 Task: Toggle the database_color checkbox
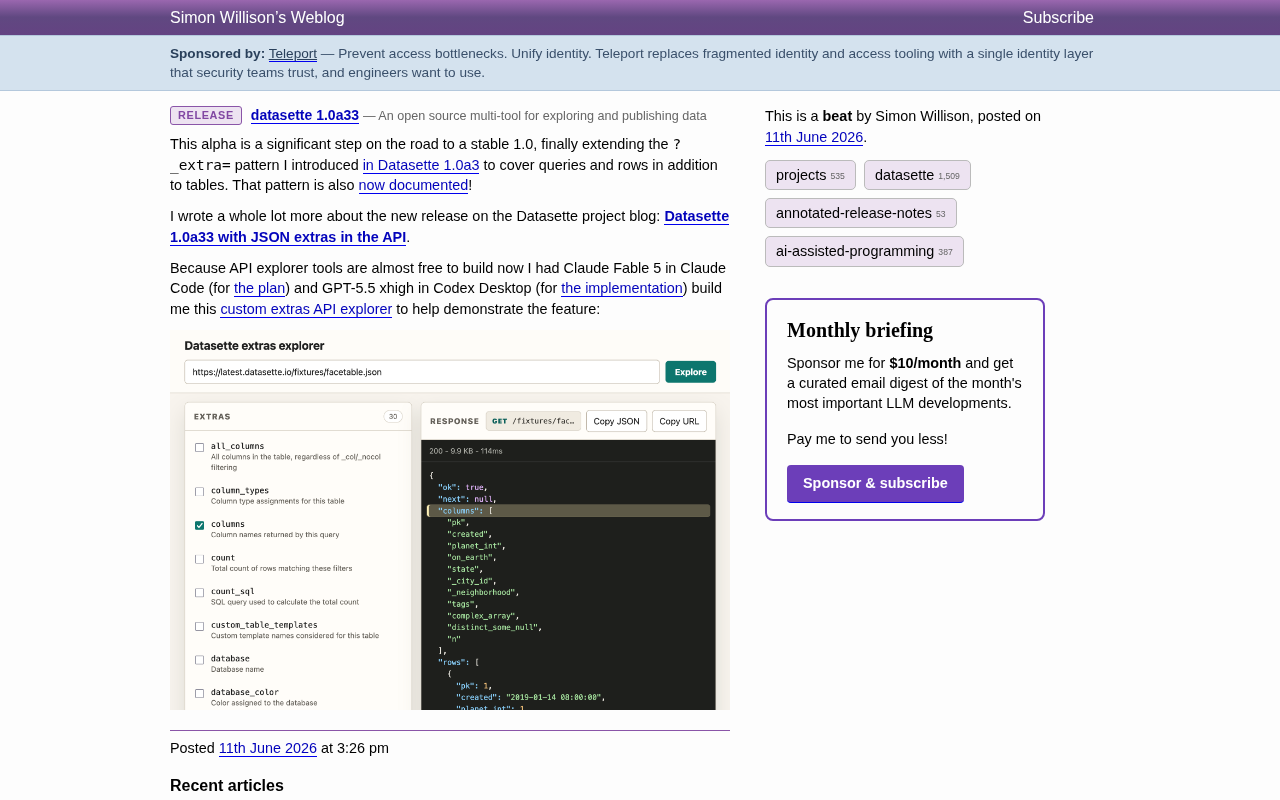199,693
